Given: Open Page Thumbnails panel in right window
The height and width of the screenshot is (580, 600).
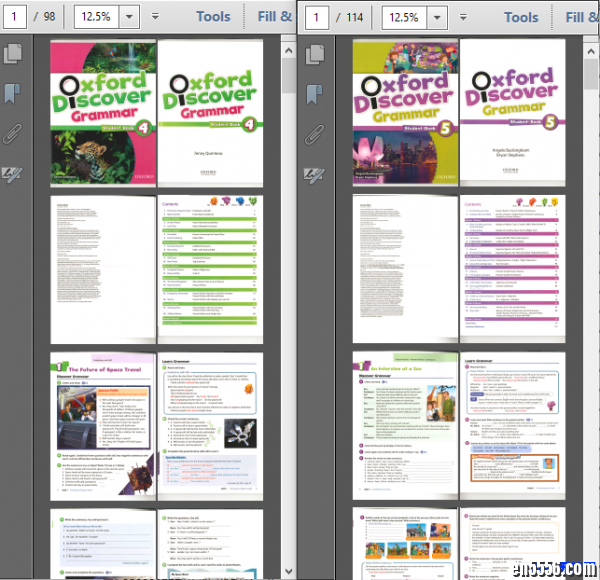Looking at the screenshot, I should click(x=315, y=54).
